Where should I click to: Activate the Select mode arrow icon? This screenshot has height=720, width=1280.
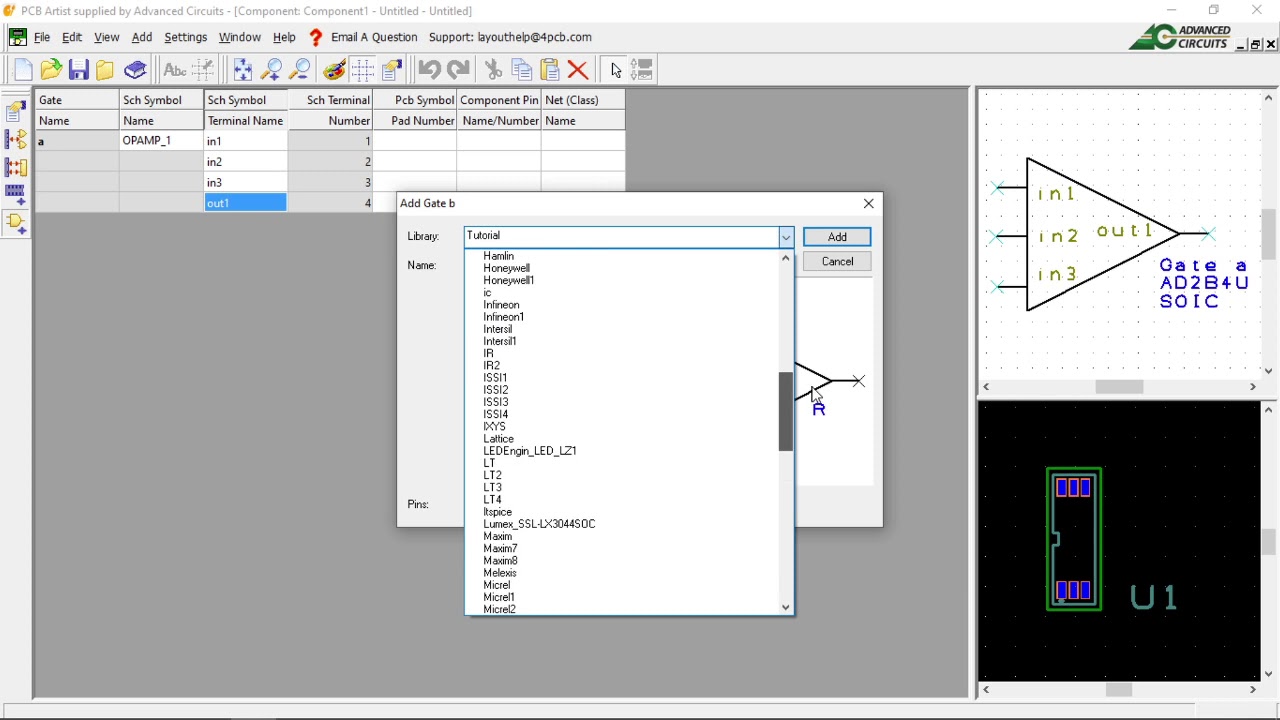click(x=615, y=69)
